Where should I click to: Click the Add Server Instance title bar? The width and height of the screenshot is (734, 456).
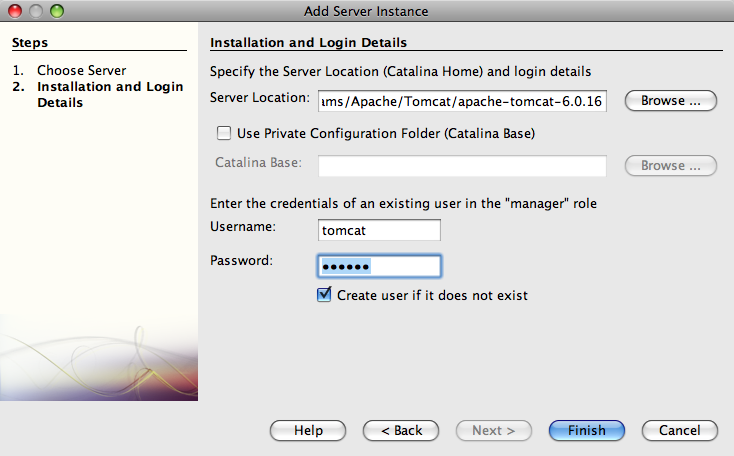tap(366, 11)
